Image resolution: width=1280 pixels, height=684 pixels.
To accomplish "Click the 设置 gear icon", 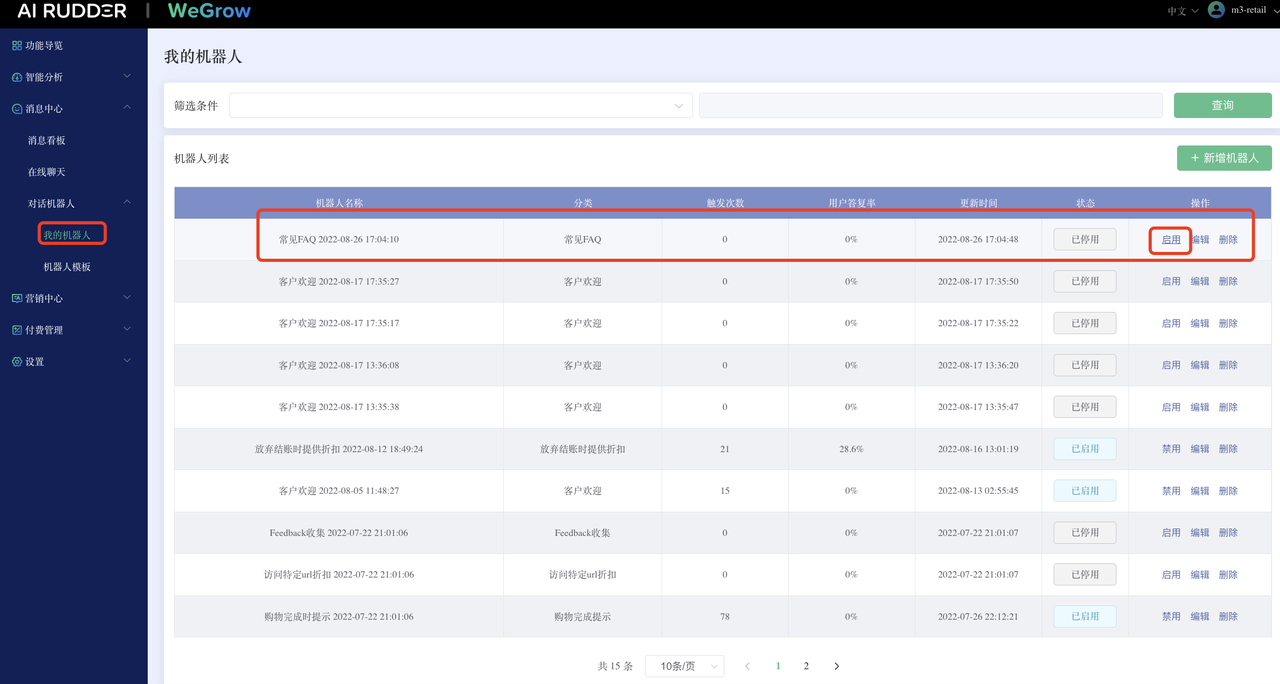I will [17, 362].
